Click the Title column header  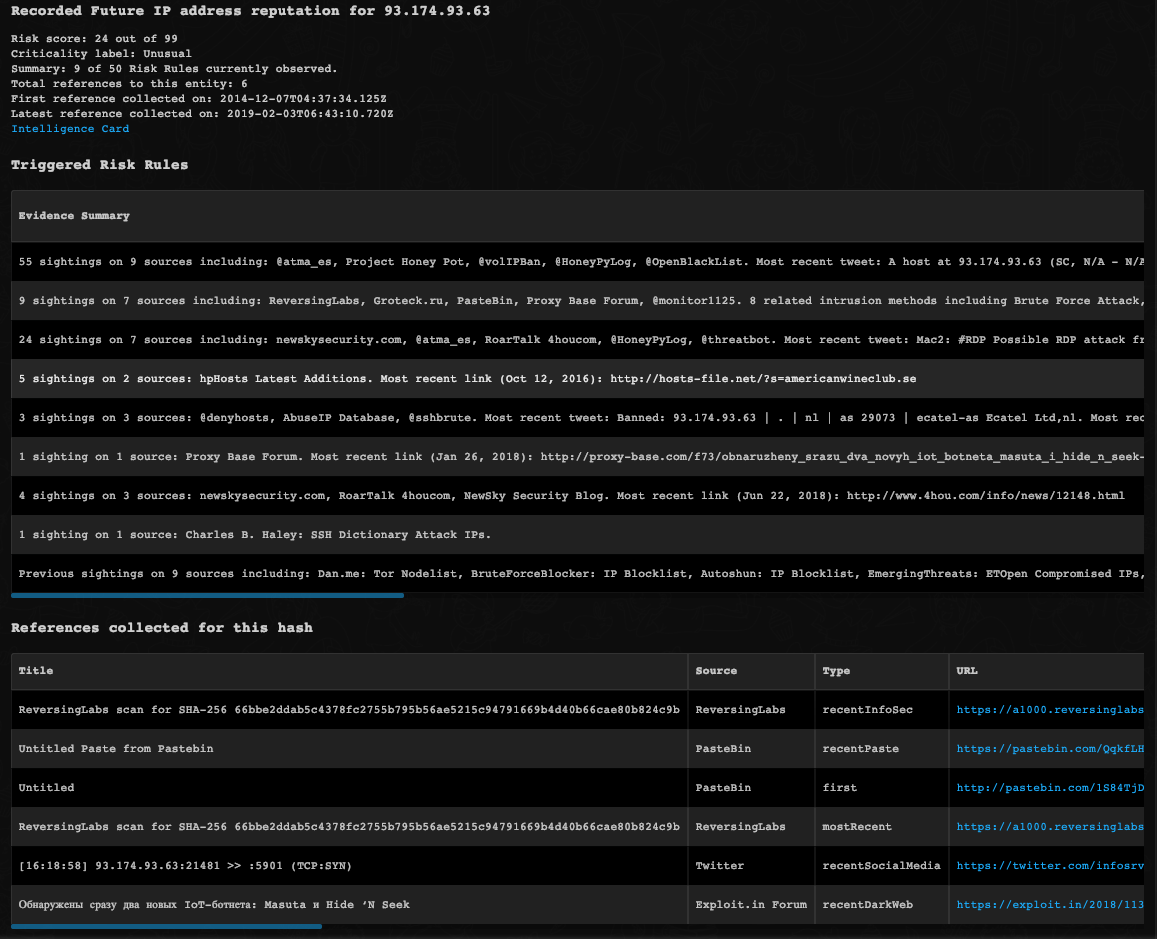point(36,670)
